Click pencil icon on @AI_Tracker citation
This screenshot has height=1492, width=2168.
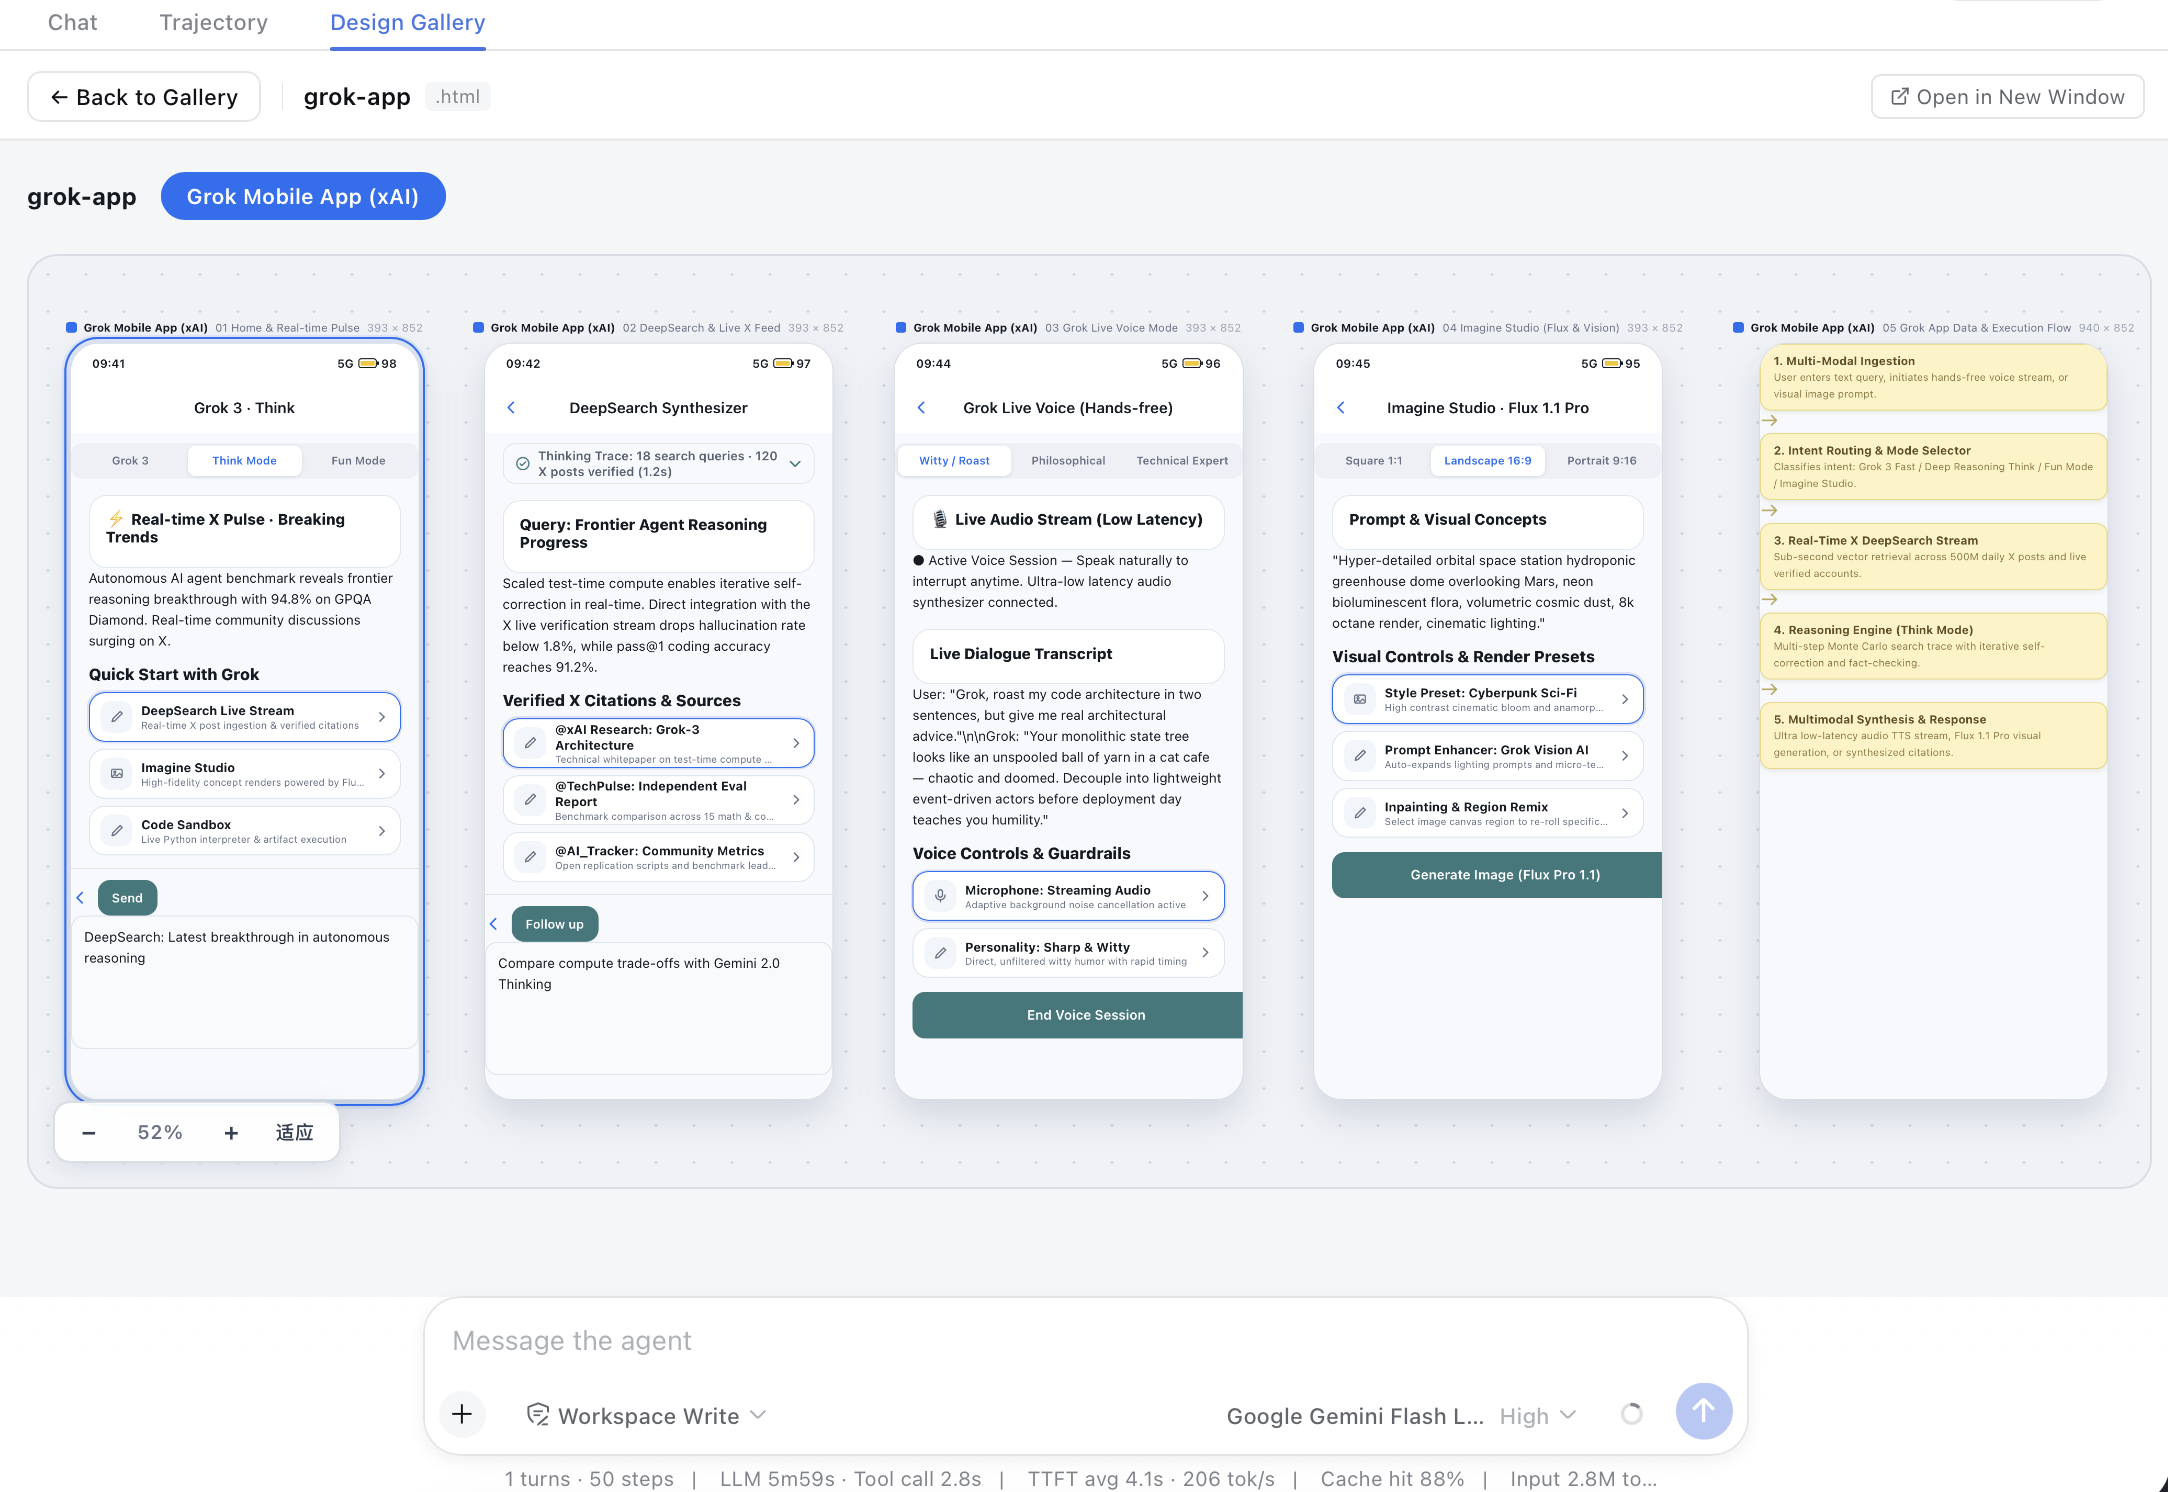coord(531,857)
